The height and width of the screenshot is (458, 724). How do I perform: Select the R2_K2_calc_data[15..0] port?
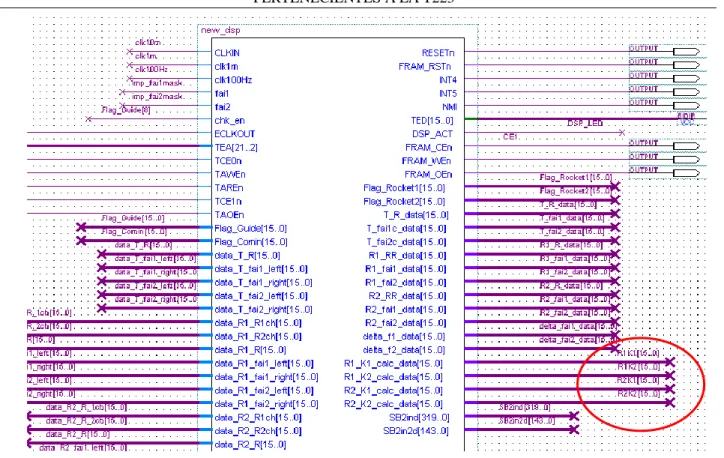click(x=393, y=404)
